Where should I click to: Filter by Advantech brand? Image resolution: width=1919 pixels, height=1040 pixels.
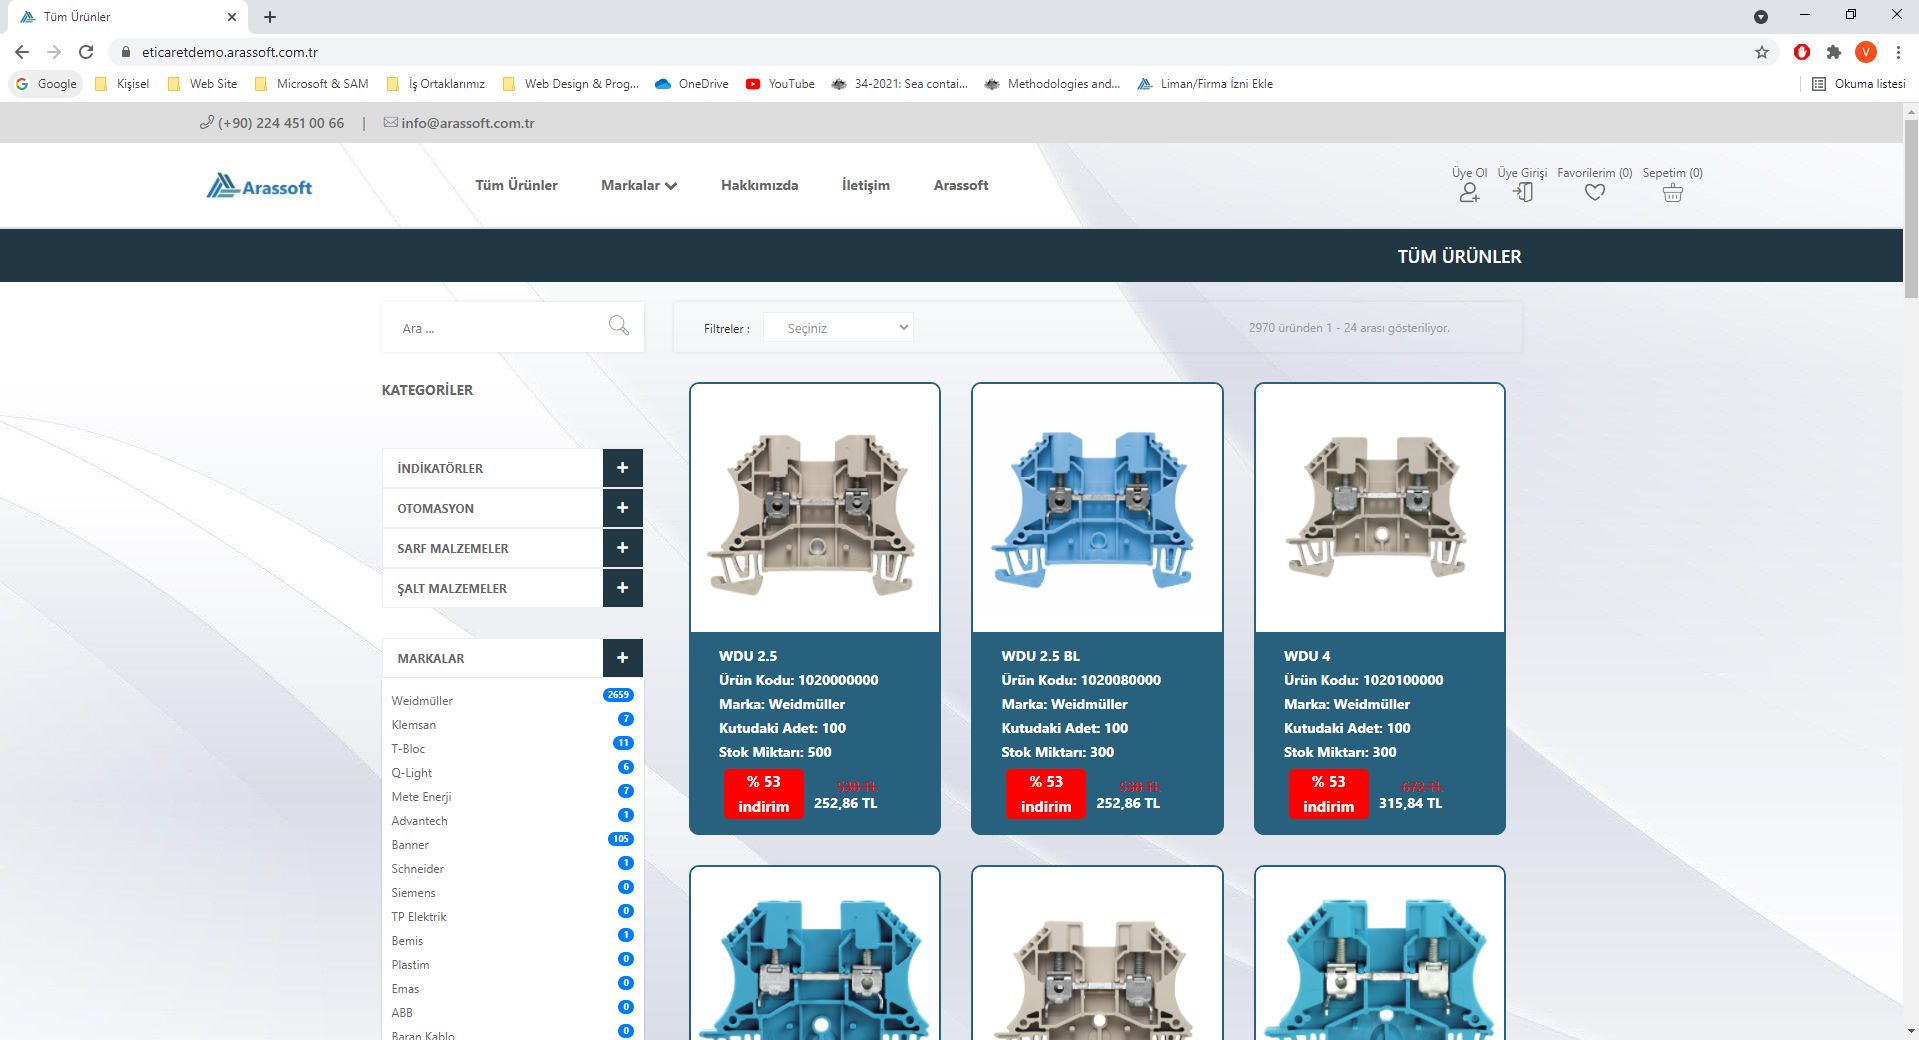(419, 821)
